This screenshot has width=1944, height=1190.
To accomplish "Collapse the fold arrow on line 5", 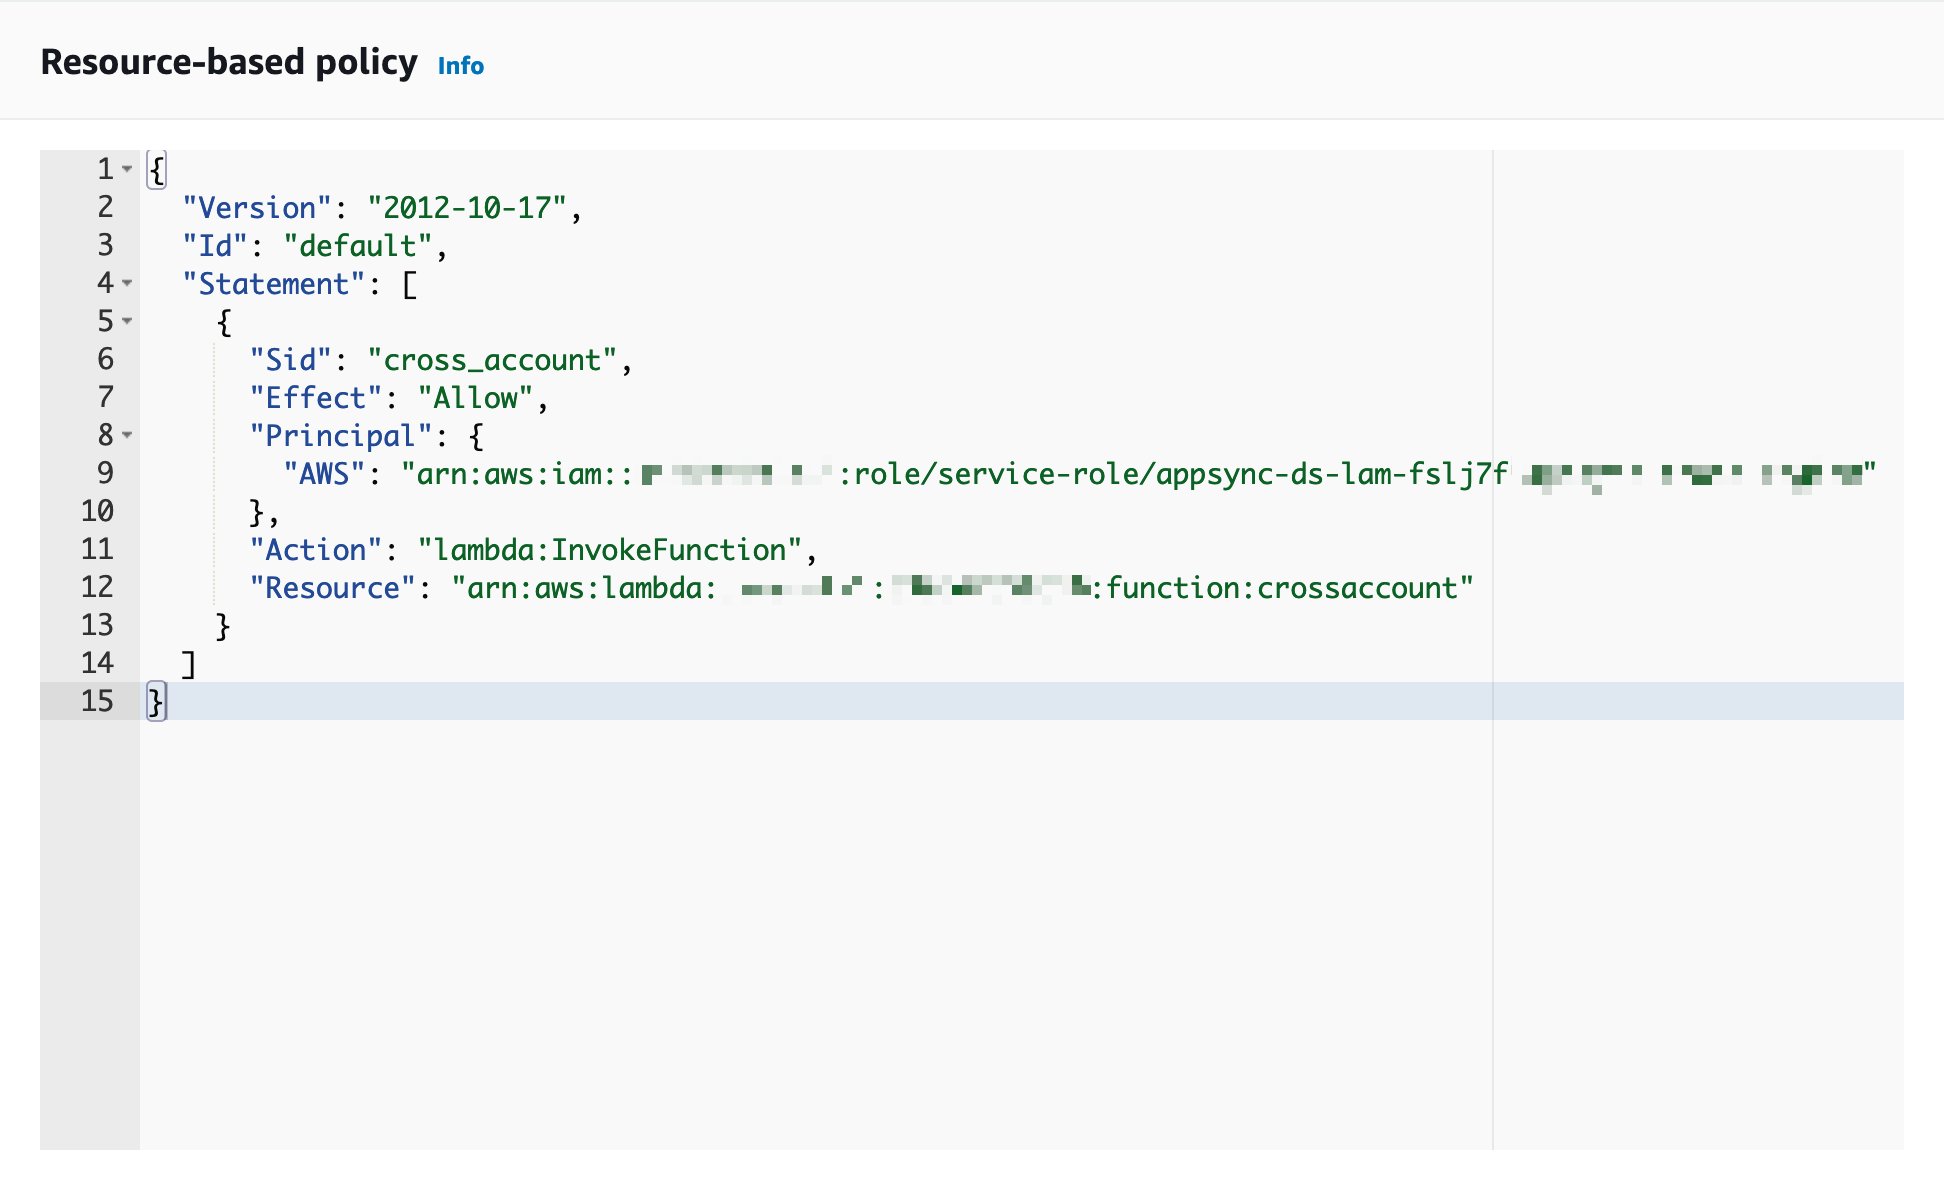I will tap(127, 321).
